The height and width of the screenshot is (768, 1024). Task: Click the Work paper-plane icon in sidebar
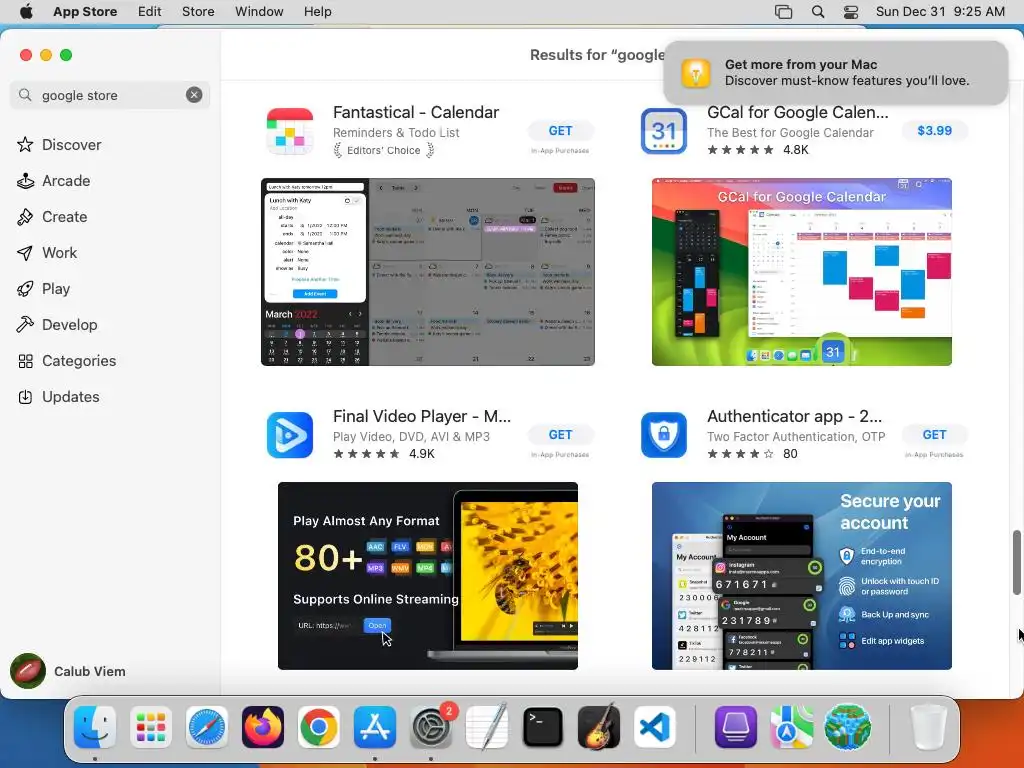25,253
